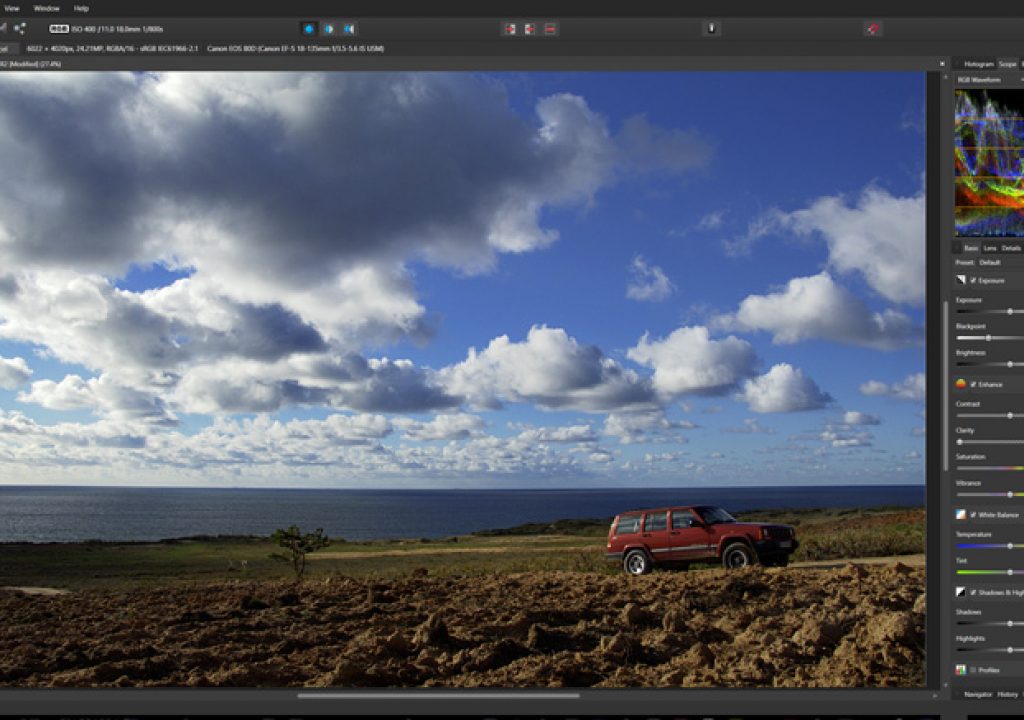
Task: Uncheck the Enhance checkbox
Action: pyautogui.click(x=973, y=384)
